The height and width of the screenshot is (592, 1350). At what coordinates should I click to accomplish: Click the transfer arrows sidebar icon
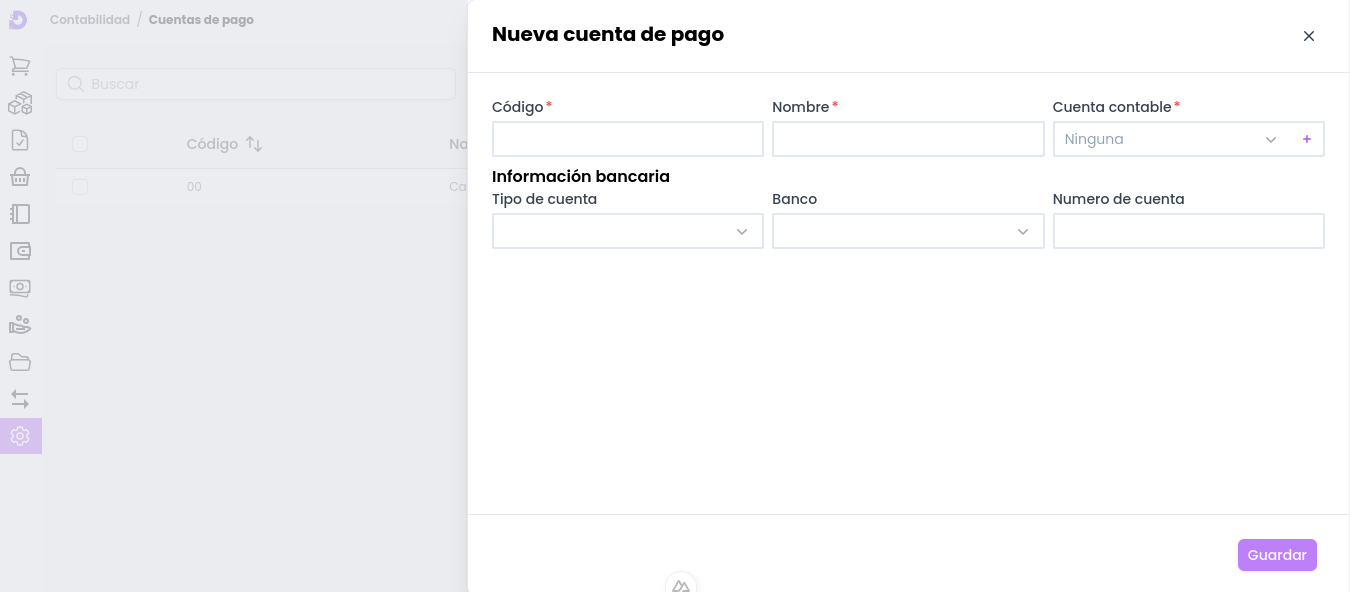click(x=20, y=399)
